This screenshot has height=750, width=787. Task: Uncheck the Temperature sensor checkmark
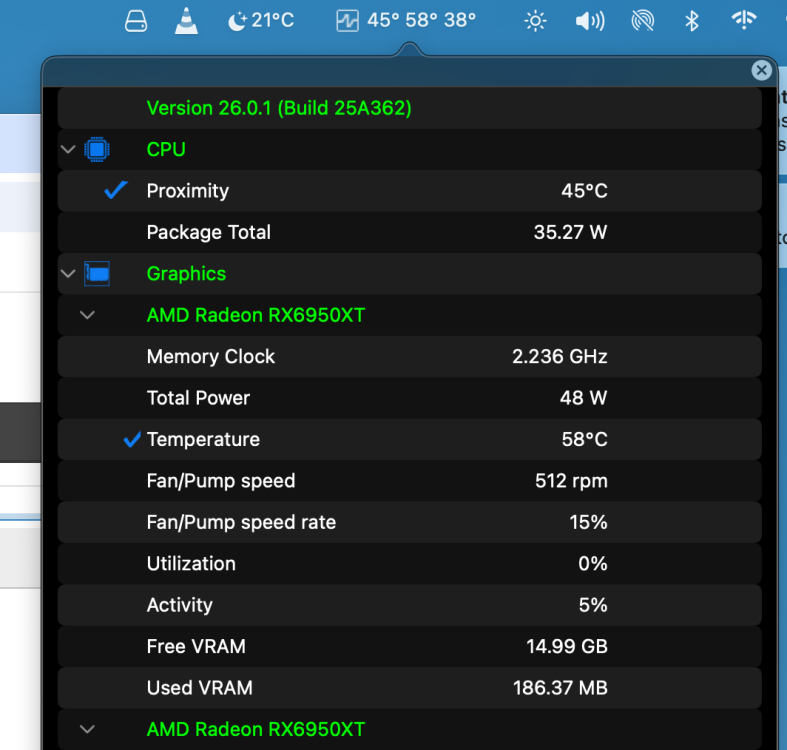click(133, 439)
